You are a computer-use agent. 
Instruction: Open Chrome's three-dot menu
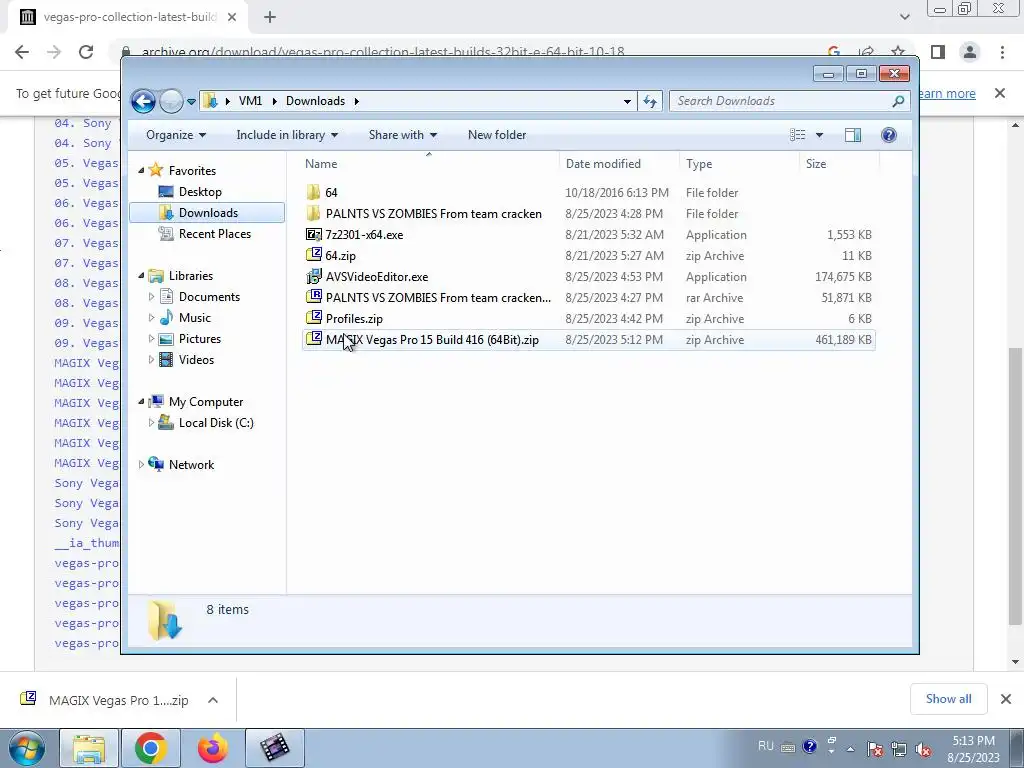pyautogui.click(x=1002, y=52)
